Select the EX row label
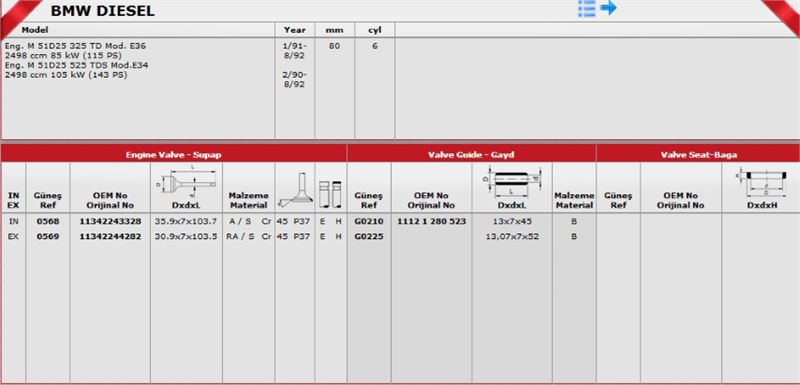 pos(13,237)
